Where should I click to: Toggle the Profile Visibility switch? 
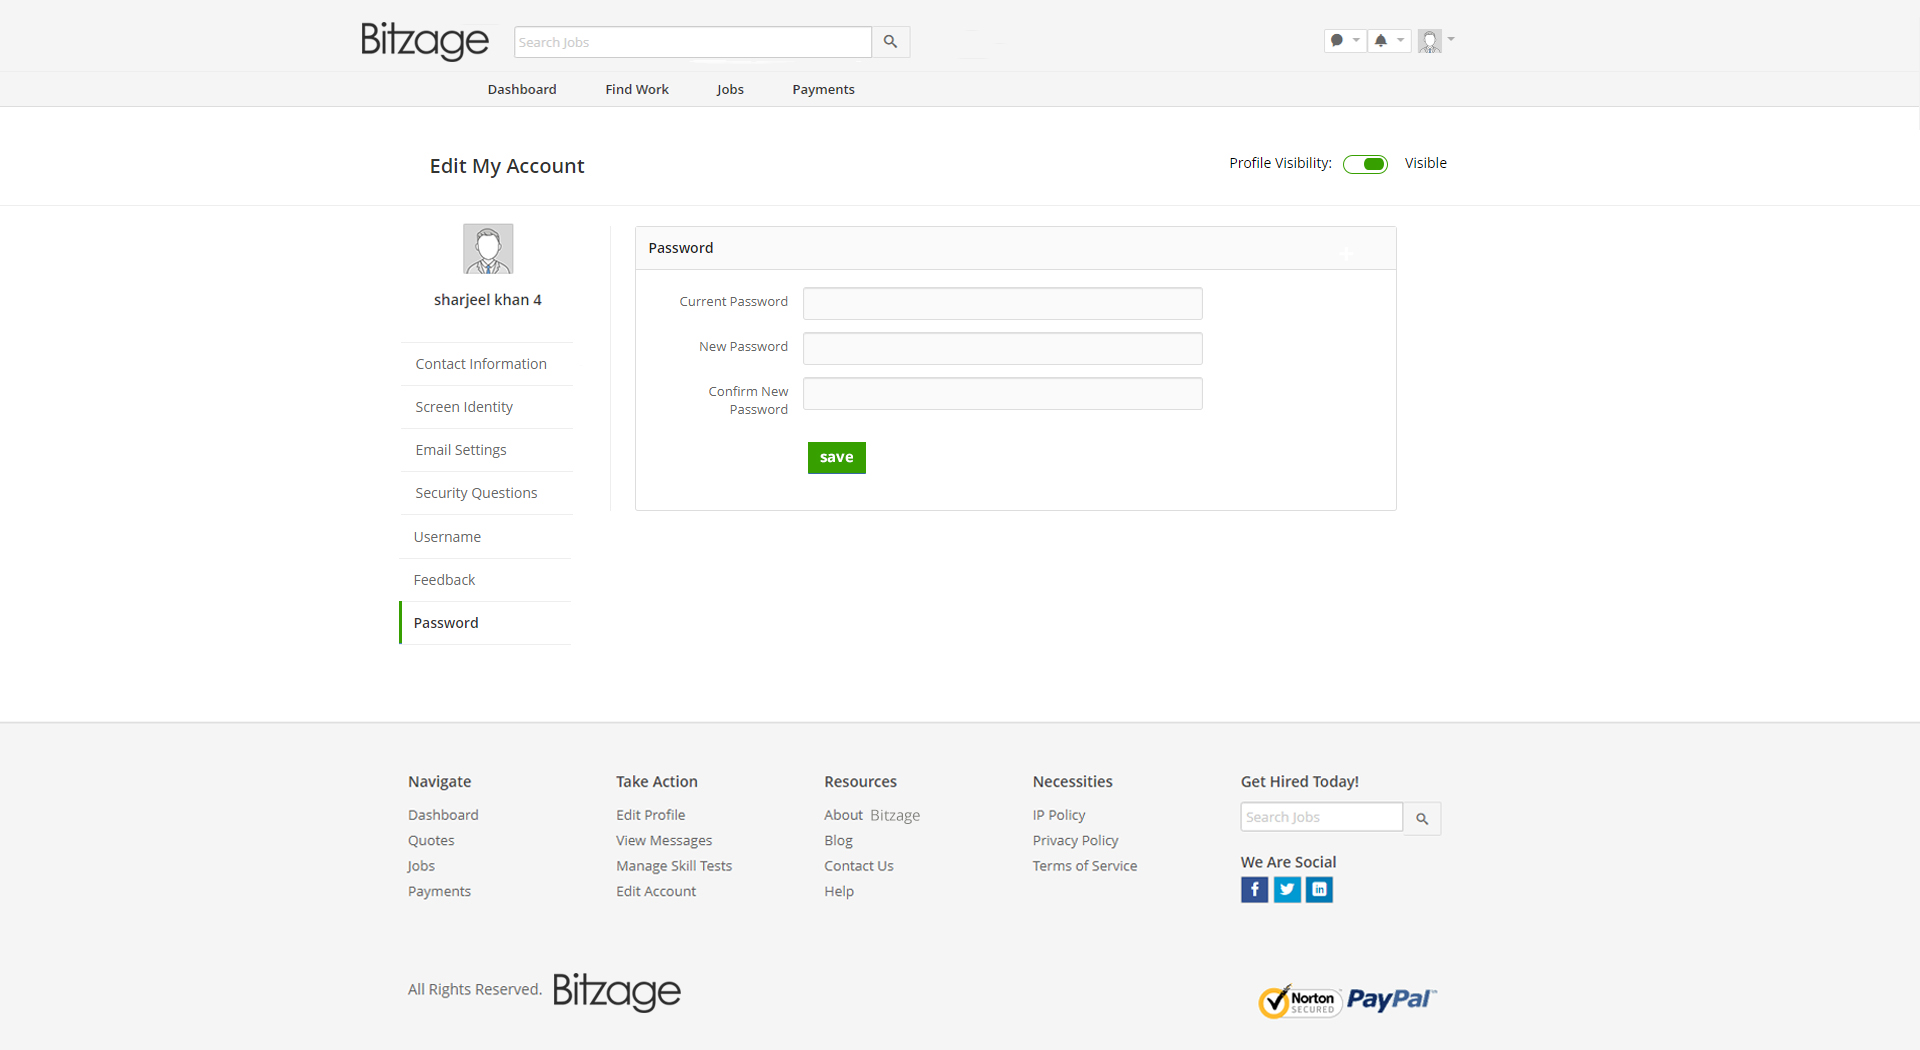1365,164
